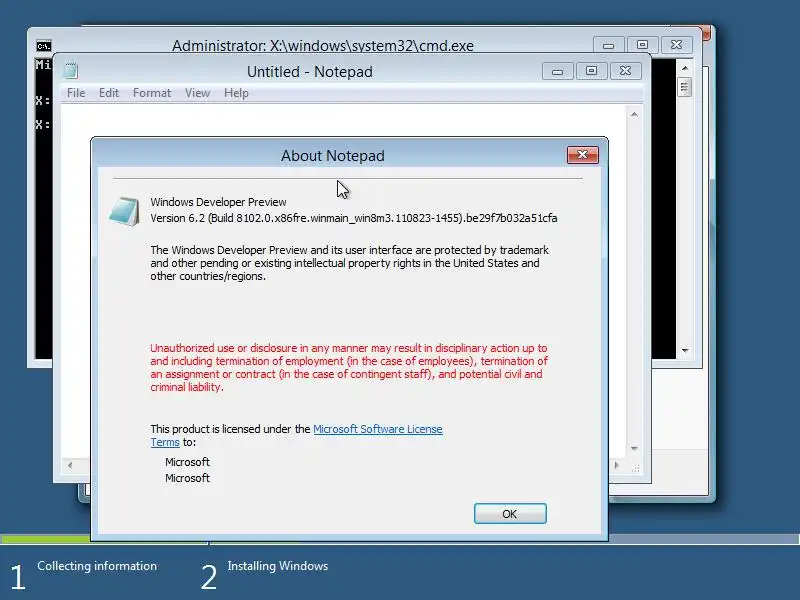Follow the 'Terms' link text
Image resolution: width=800 pixels, height=600 pixels.
pyautogui.click(x=165, y=442)
